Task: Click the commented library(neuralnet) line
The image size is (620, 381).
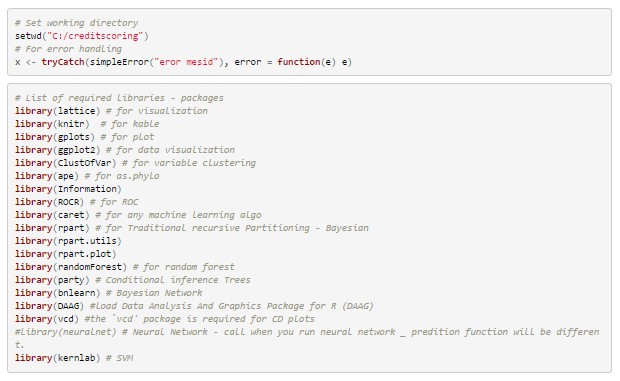Action: tap(307, 338)
